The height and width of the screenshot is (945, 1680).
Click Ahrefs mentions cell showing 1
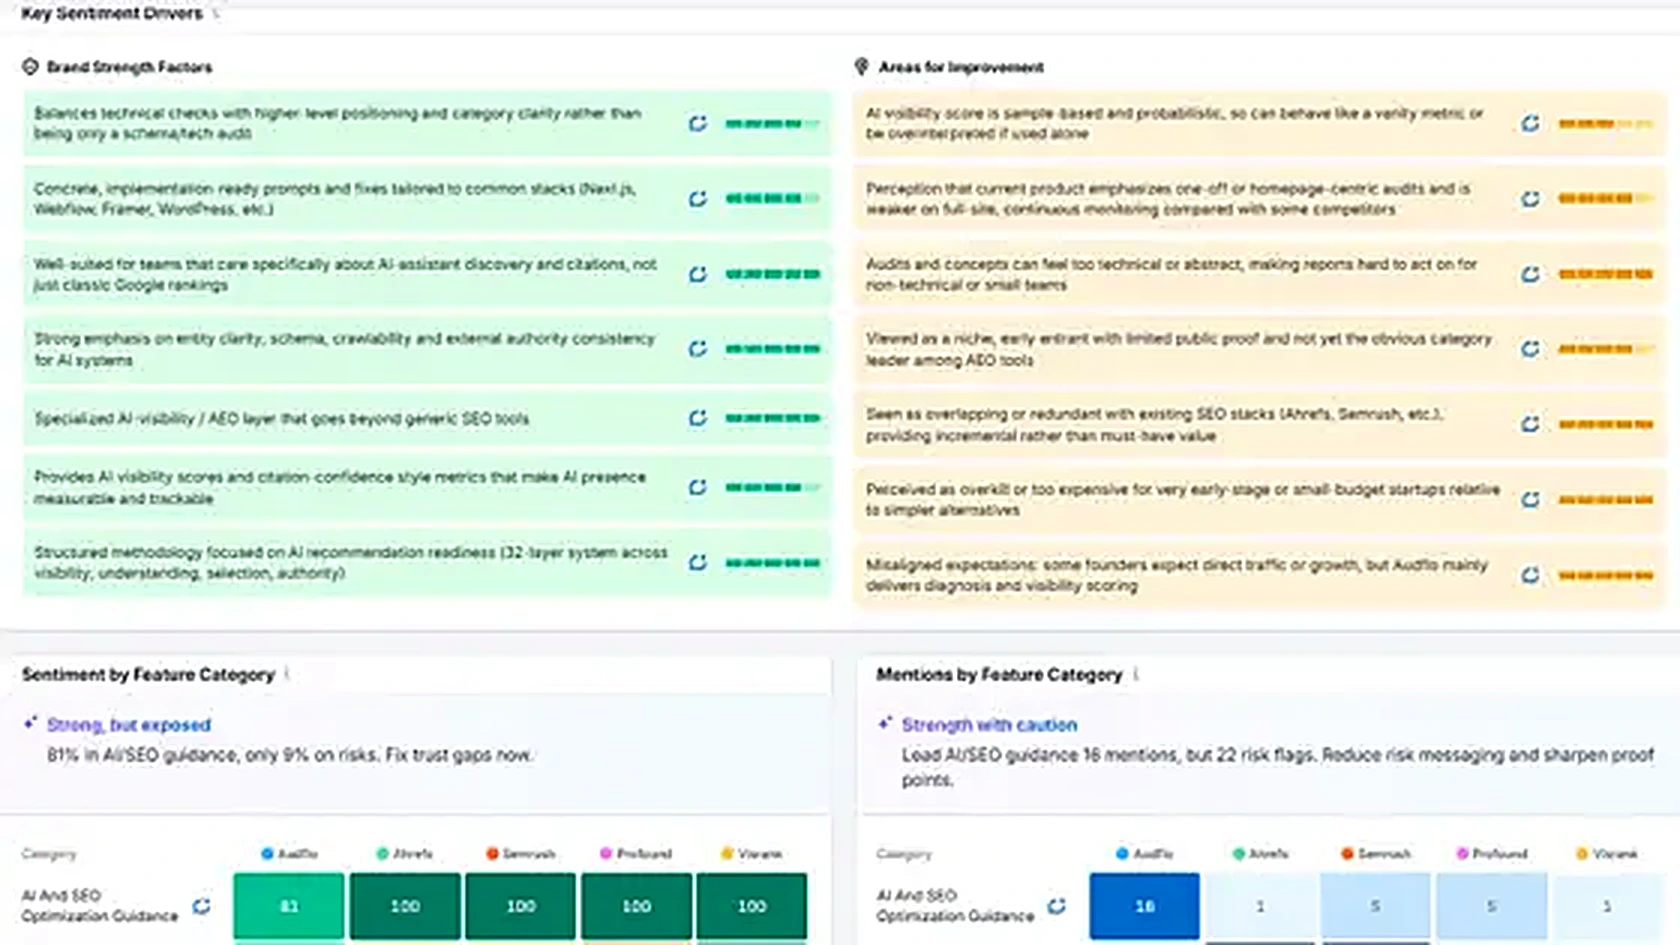pyautogui.click(x=1260, y=906)
